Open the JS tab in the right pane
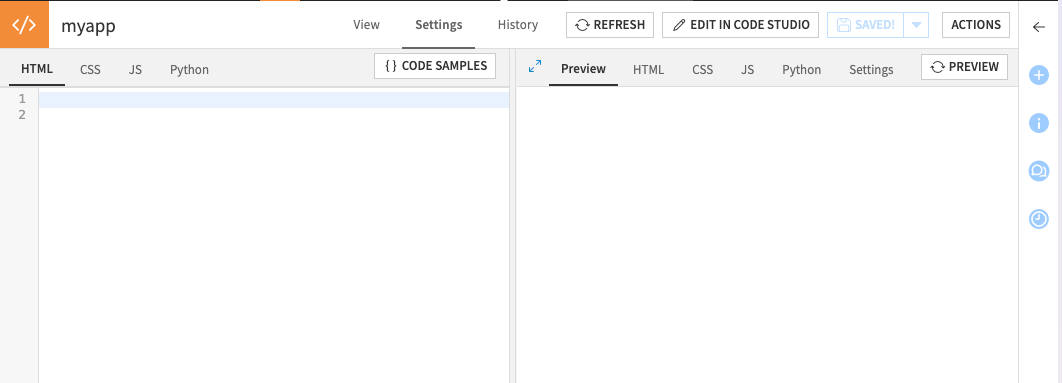1062x383 pixels. [x=747, y=69]
